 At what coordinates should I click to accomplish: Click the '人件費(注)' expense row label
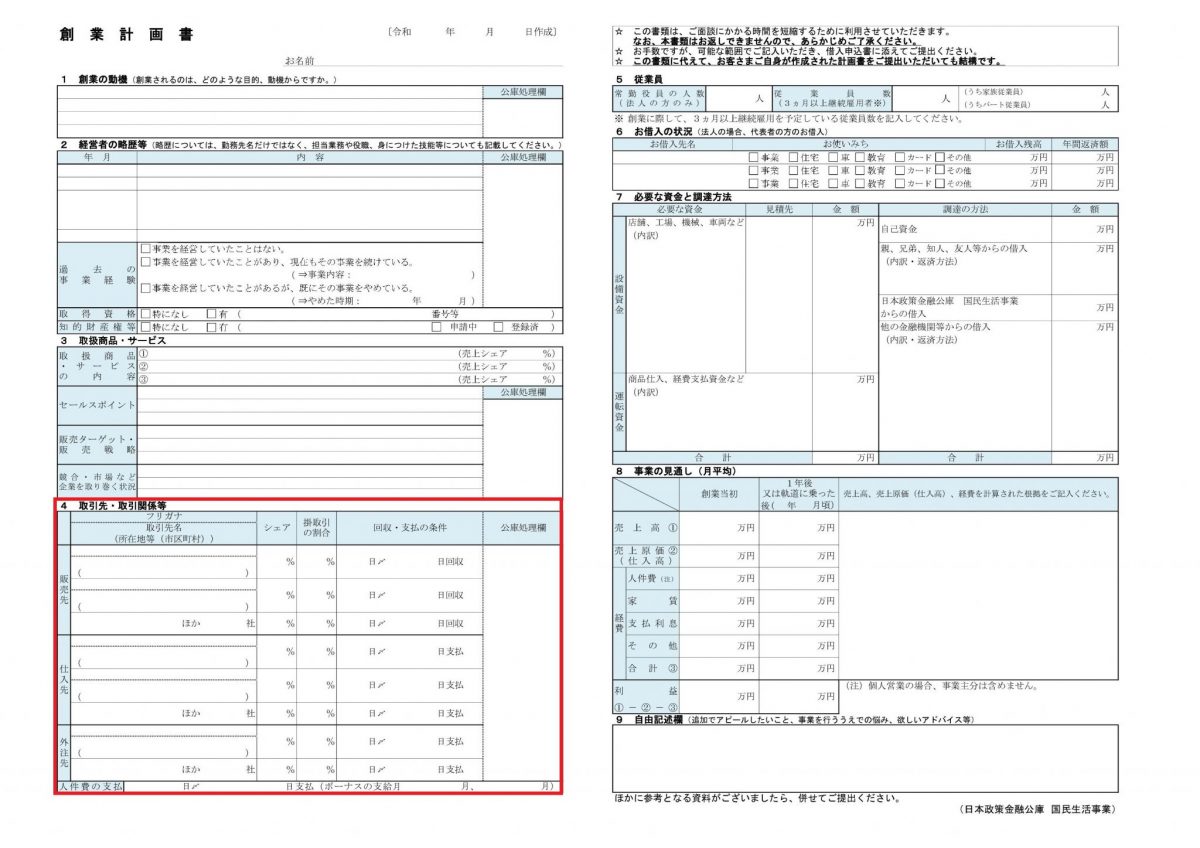point(652,579)
